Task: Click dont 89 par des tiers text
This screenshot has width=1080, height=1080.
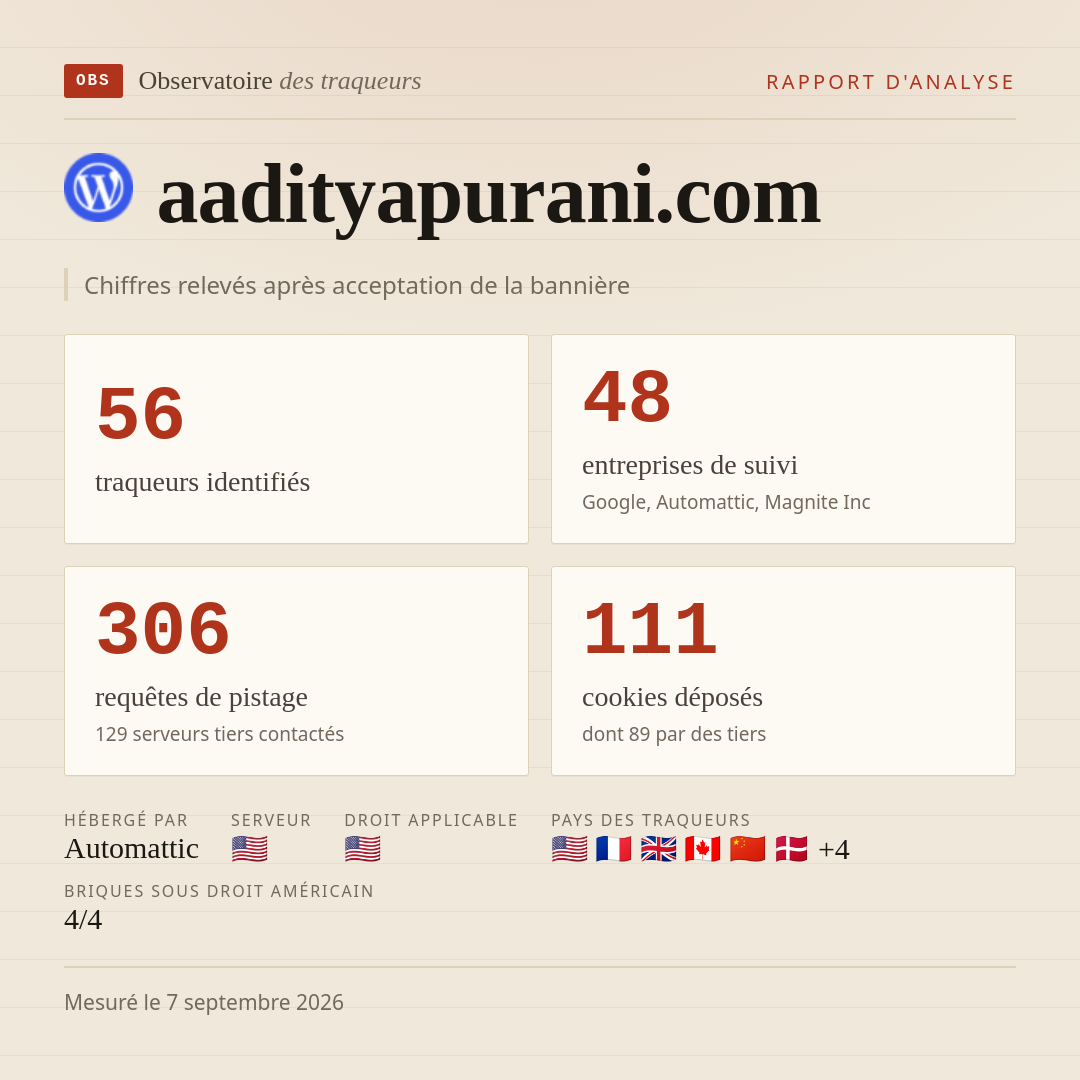Action: 674,734
